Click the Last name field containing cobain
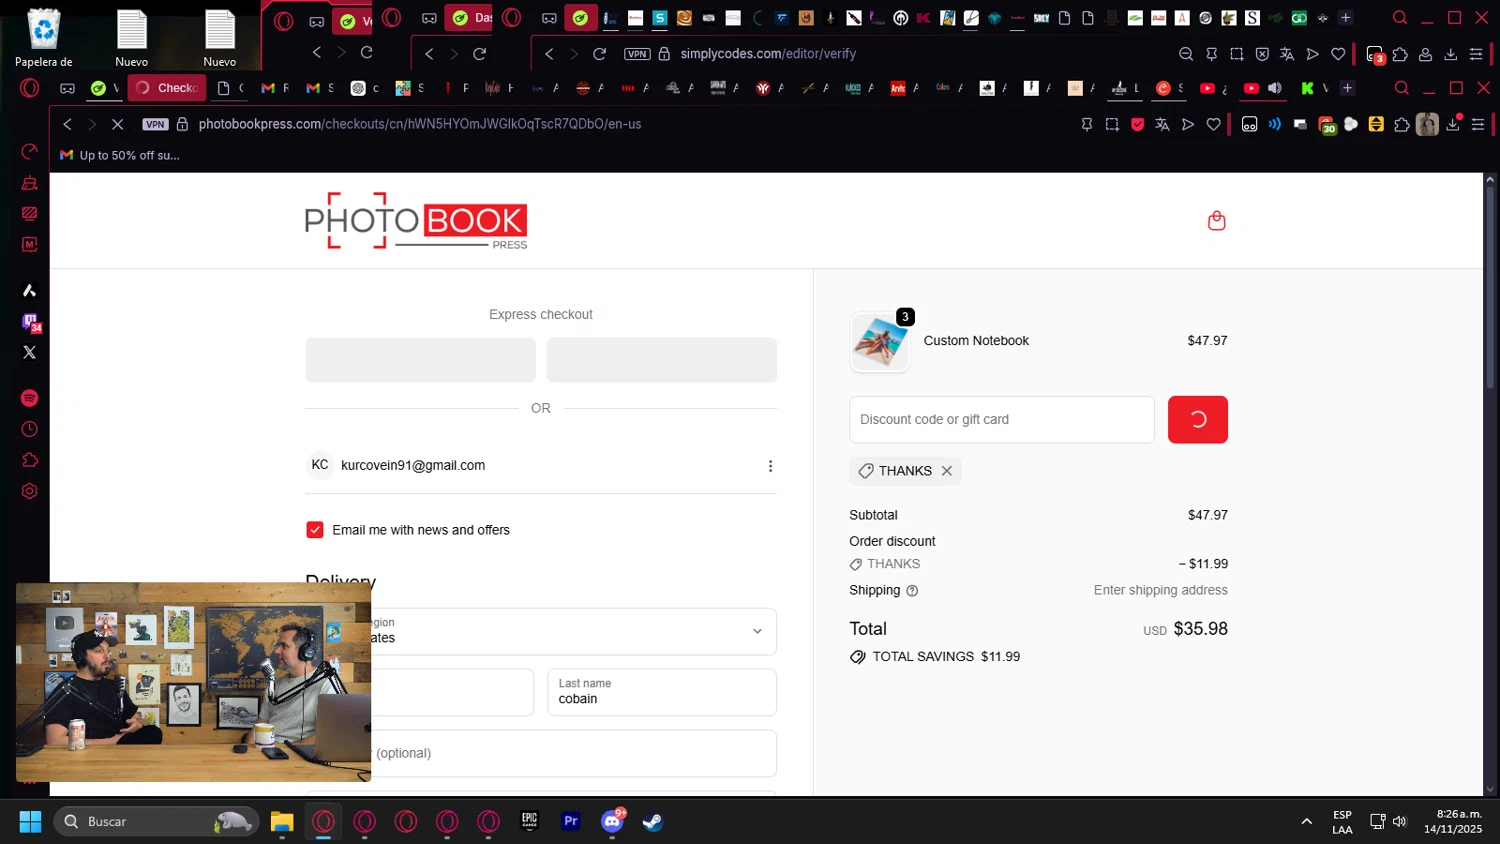 point(662,692)
